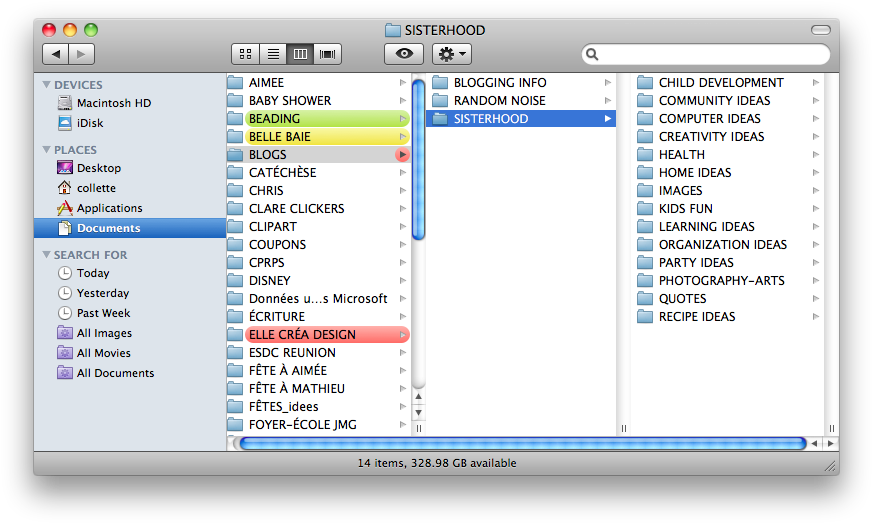The height and width of the screenshot is (523, 872).
Task: Go back with the left arrow button
Action: 55,54
